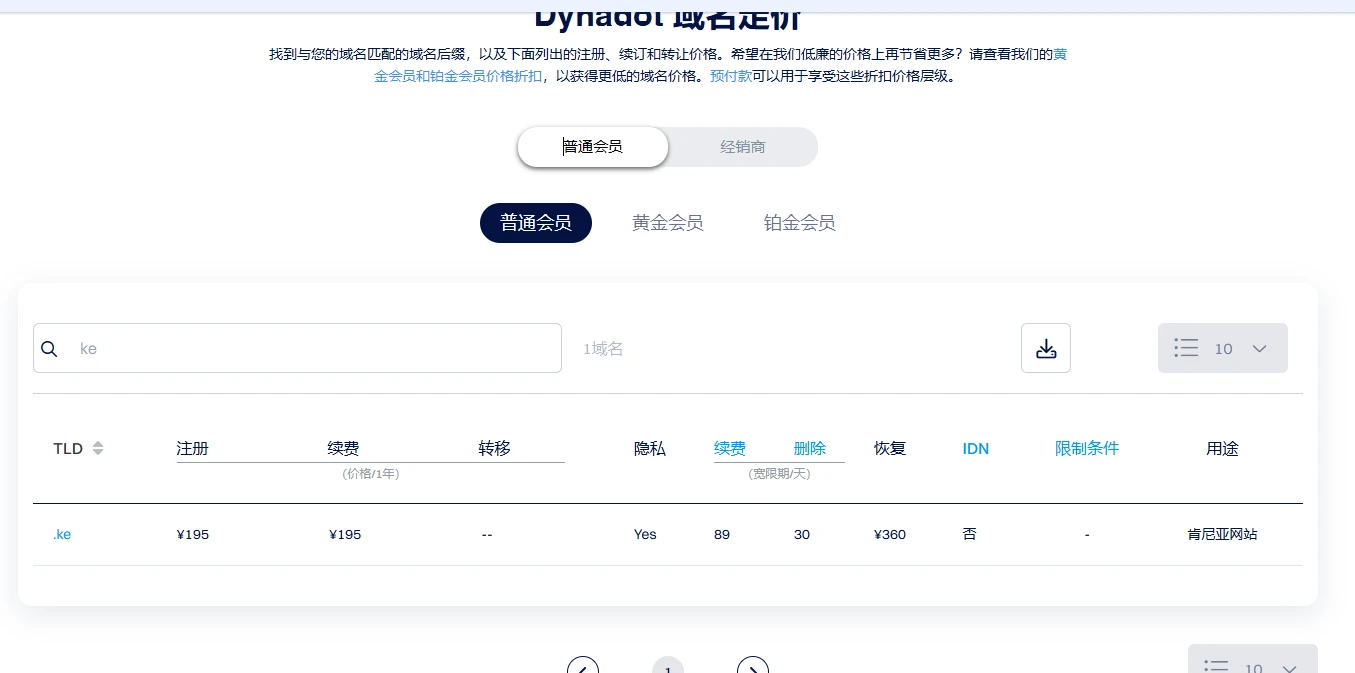Expand the top rows-per-page dropdown showing 10
Image resolution: width=1355 pixels, height=673 pixels.
[1258, 348]
